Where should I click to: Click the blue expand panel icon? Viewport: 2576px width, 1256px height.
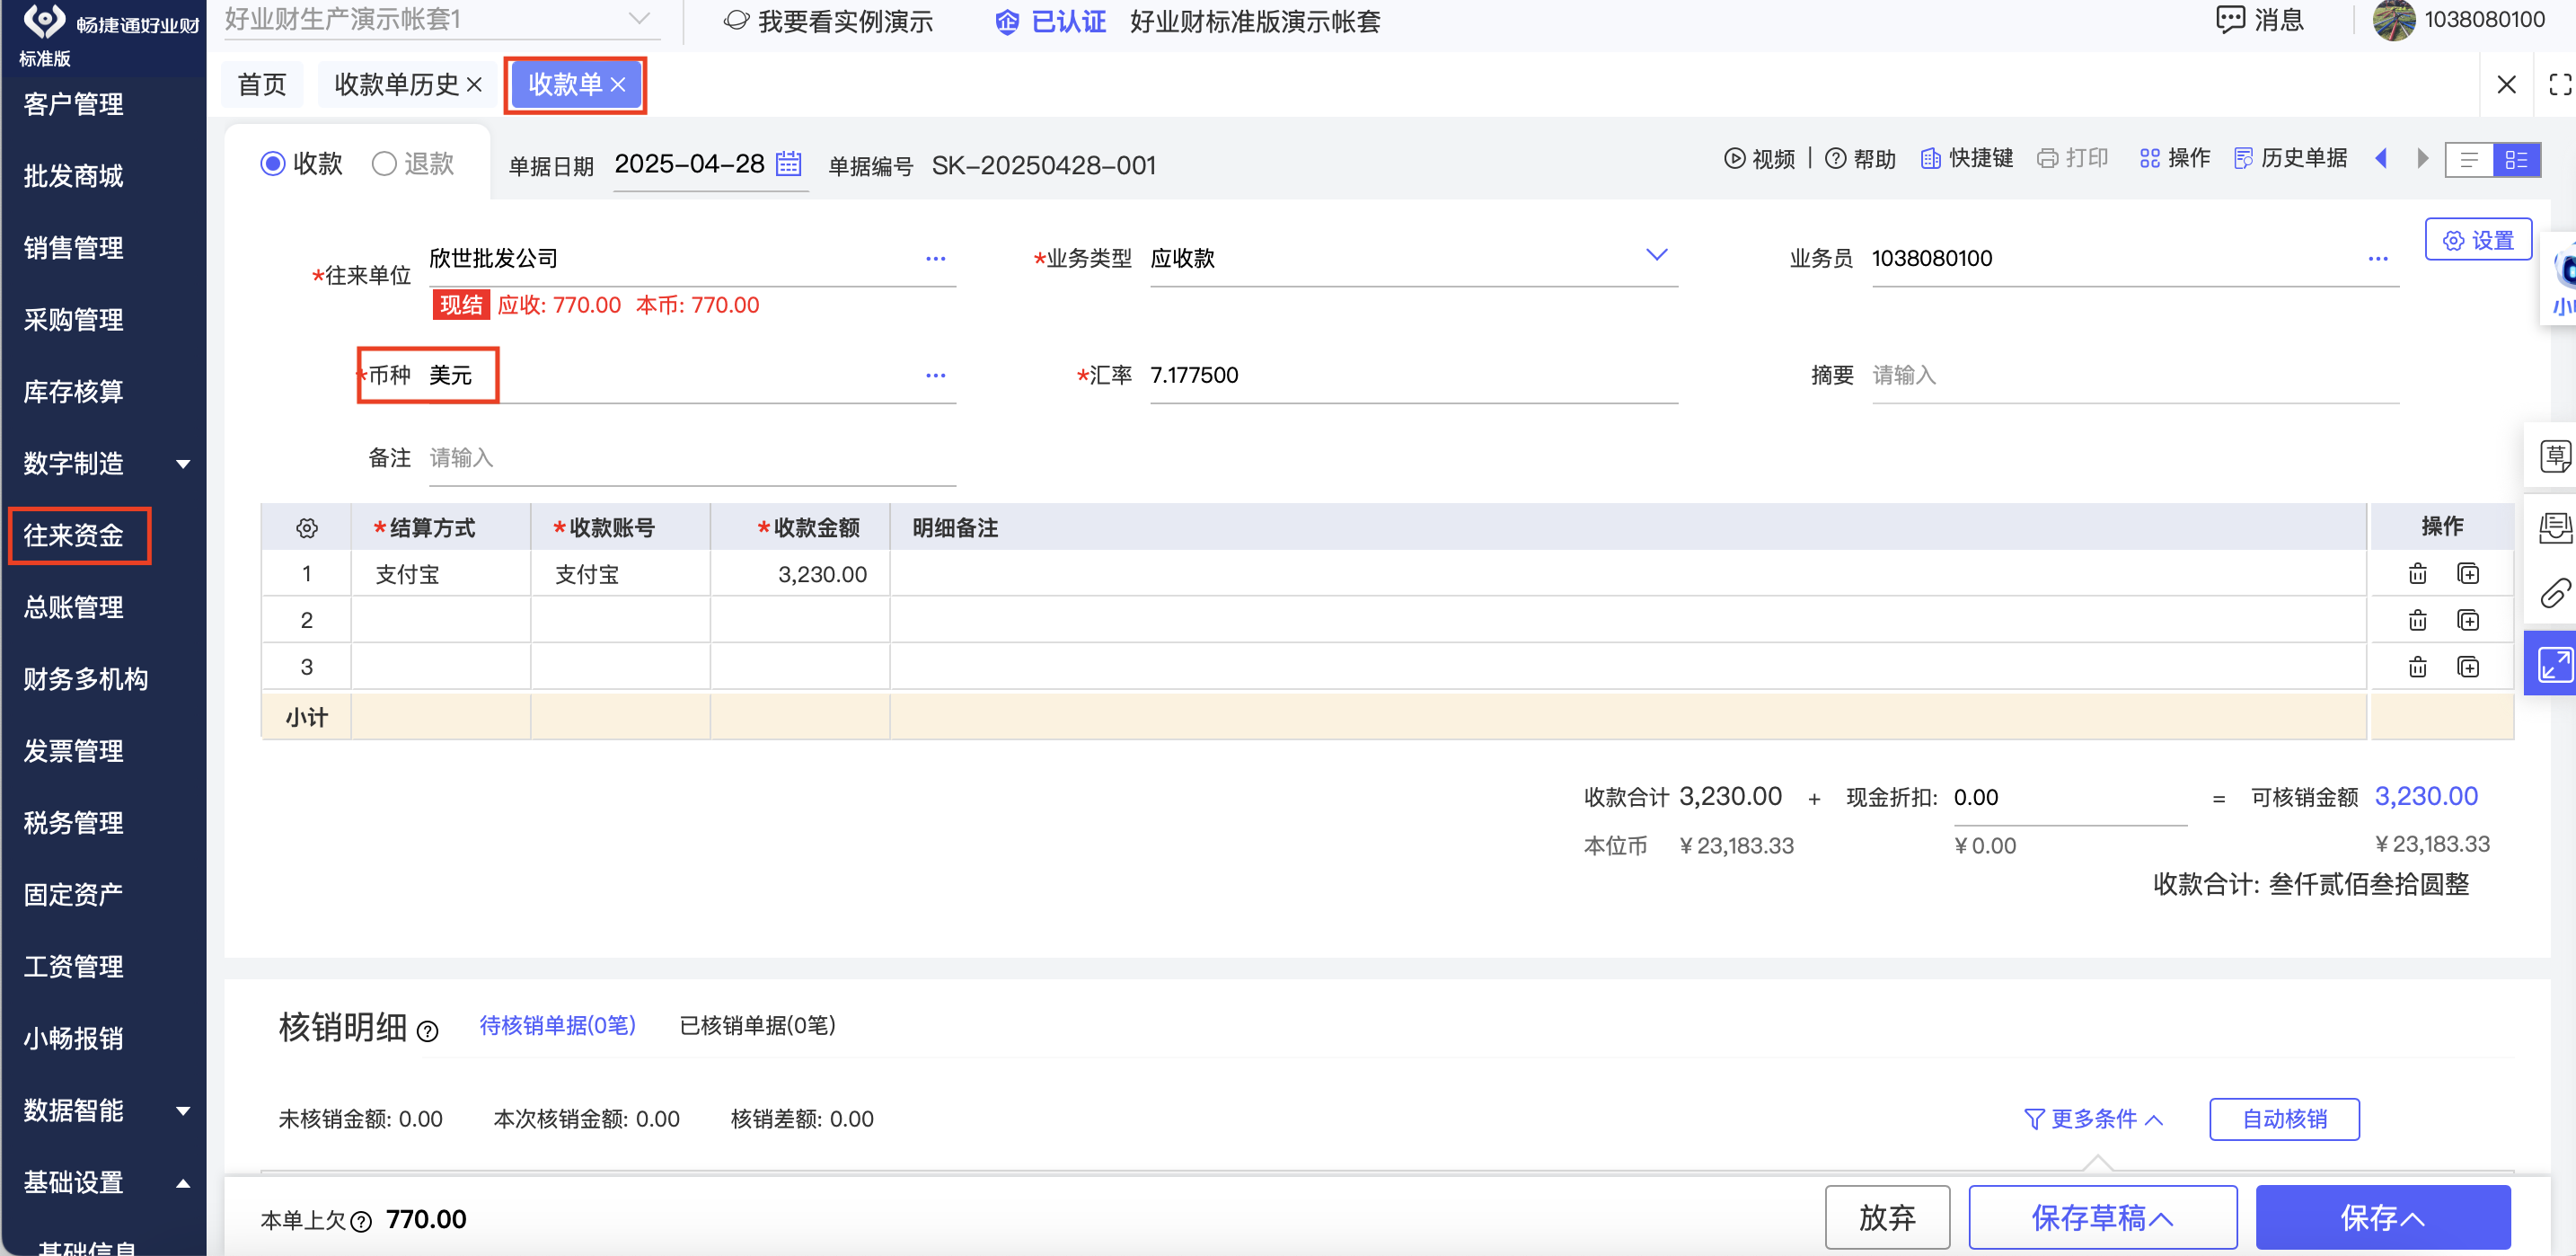point(2554,663)
